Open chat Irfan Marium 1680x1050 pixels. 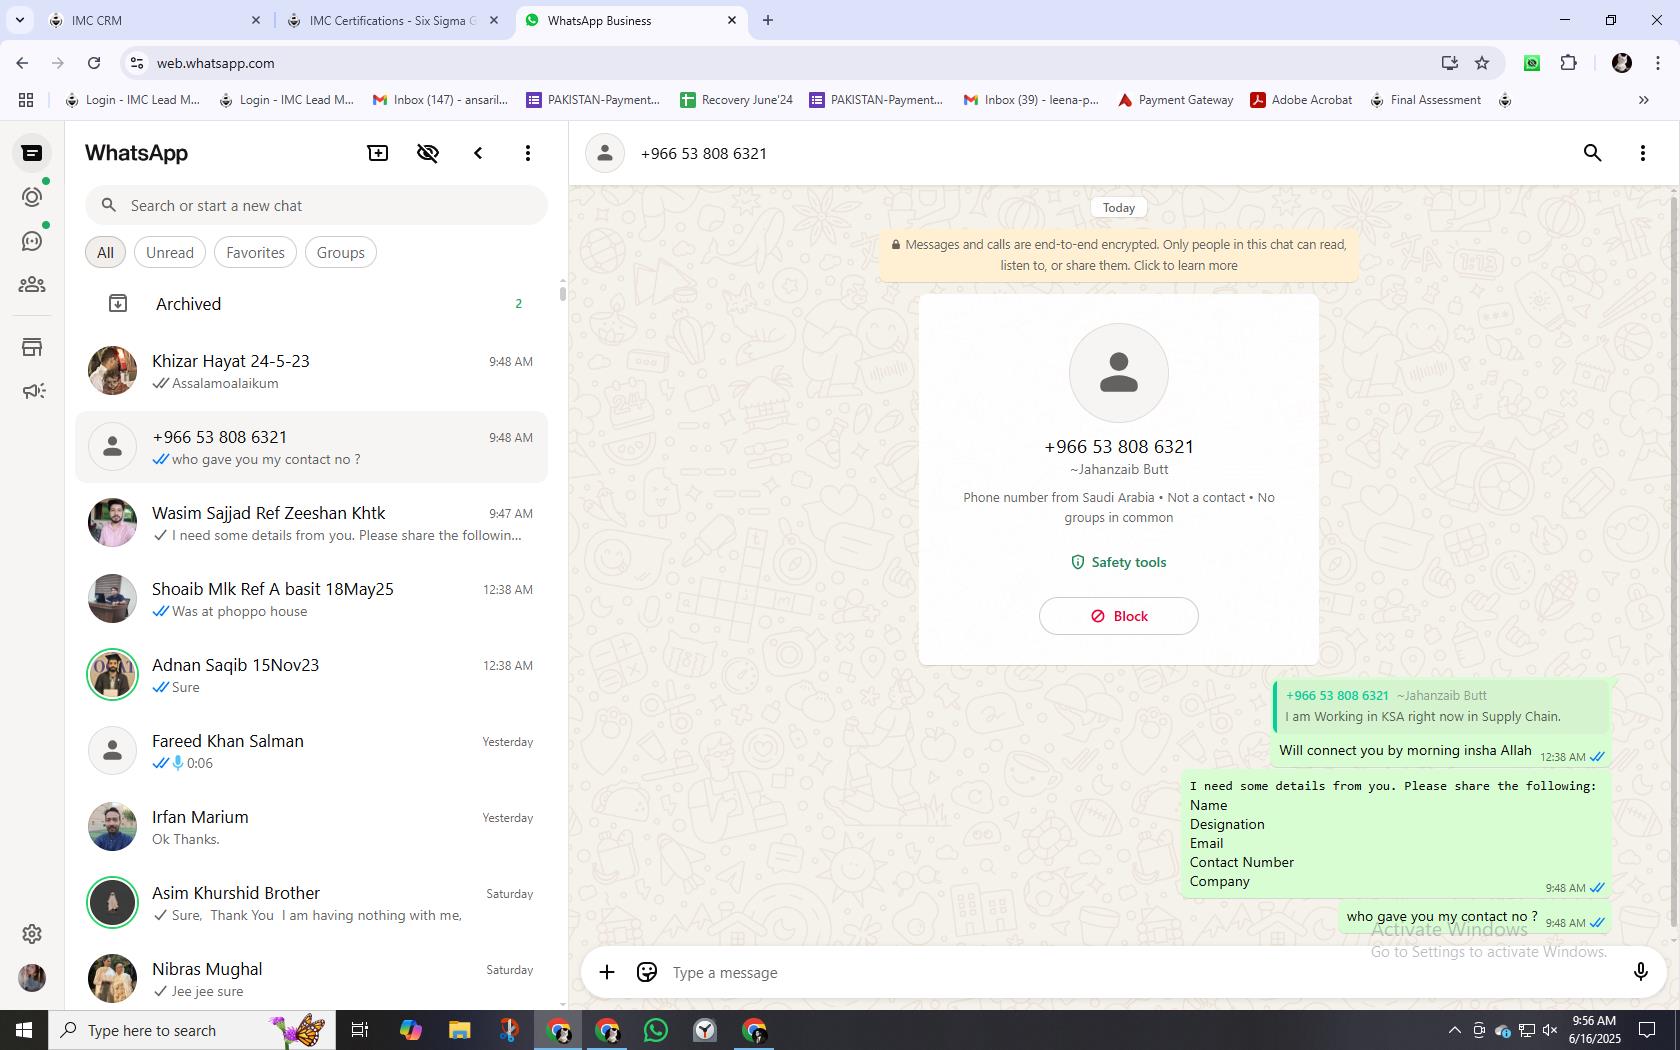312,827
